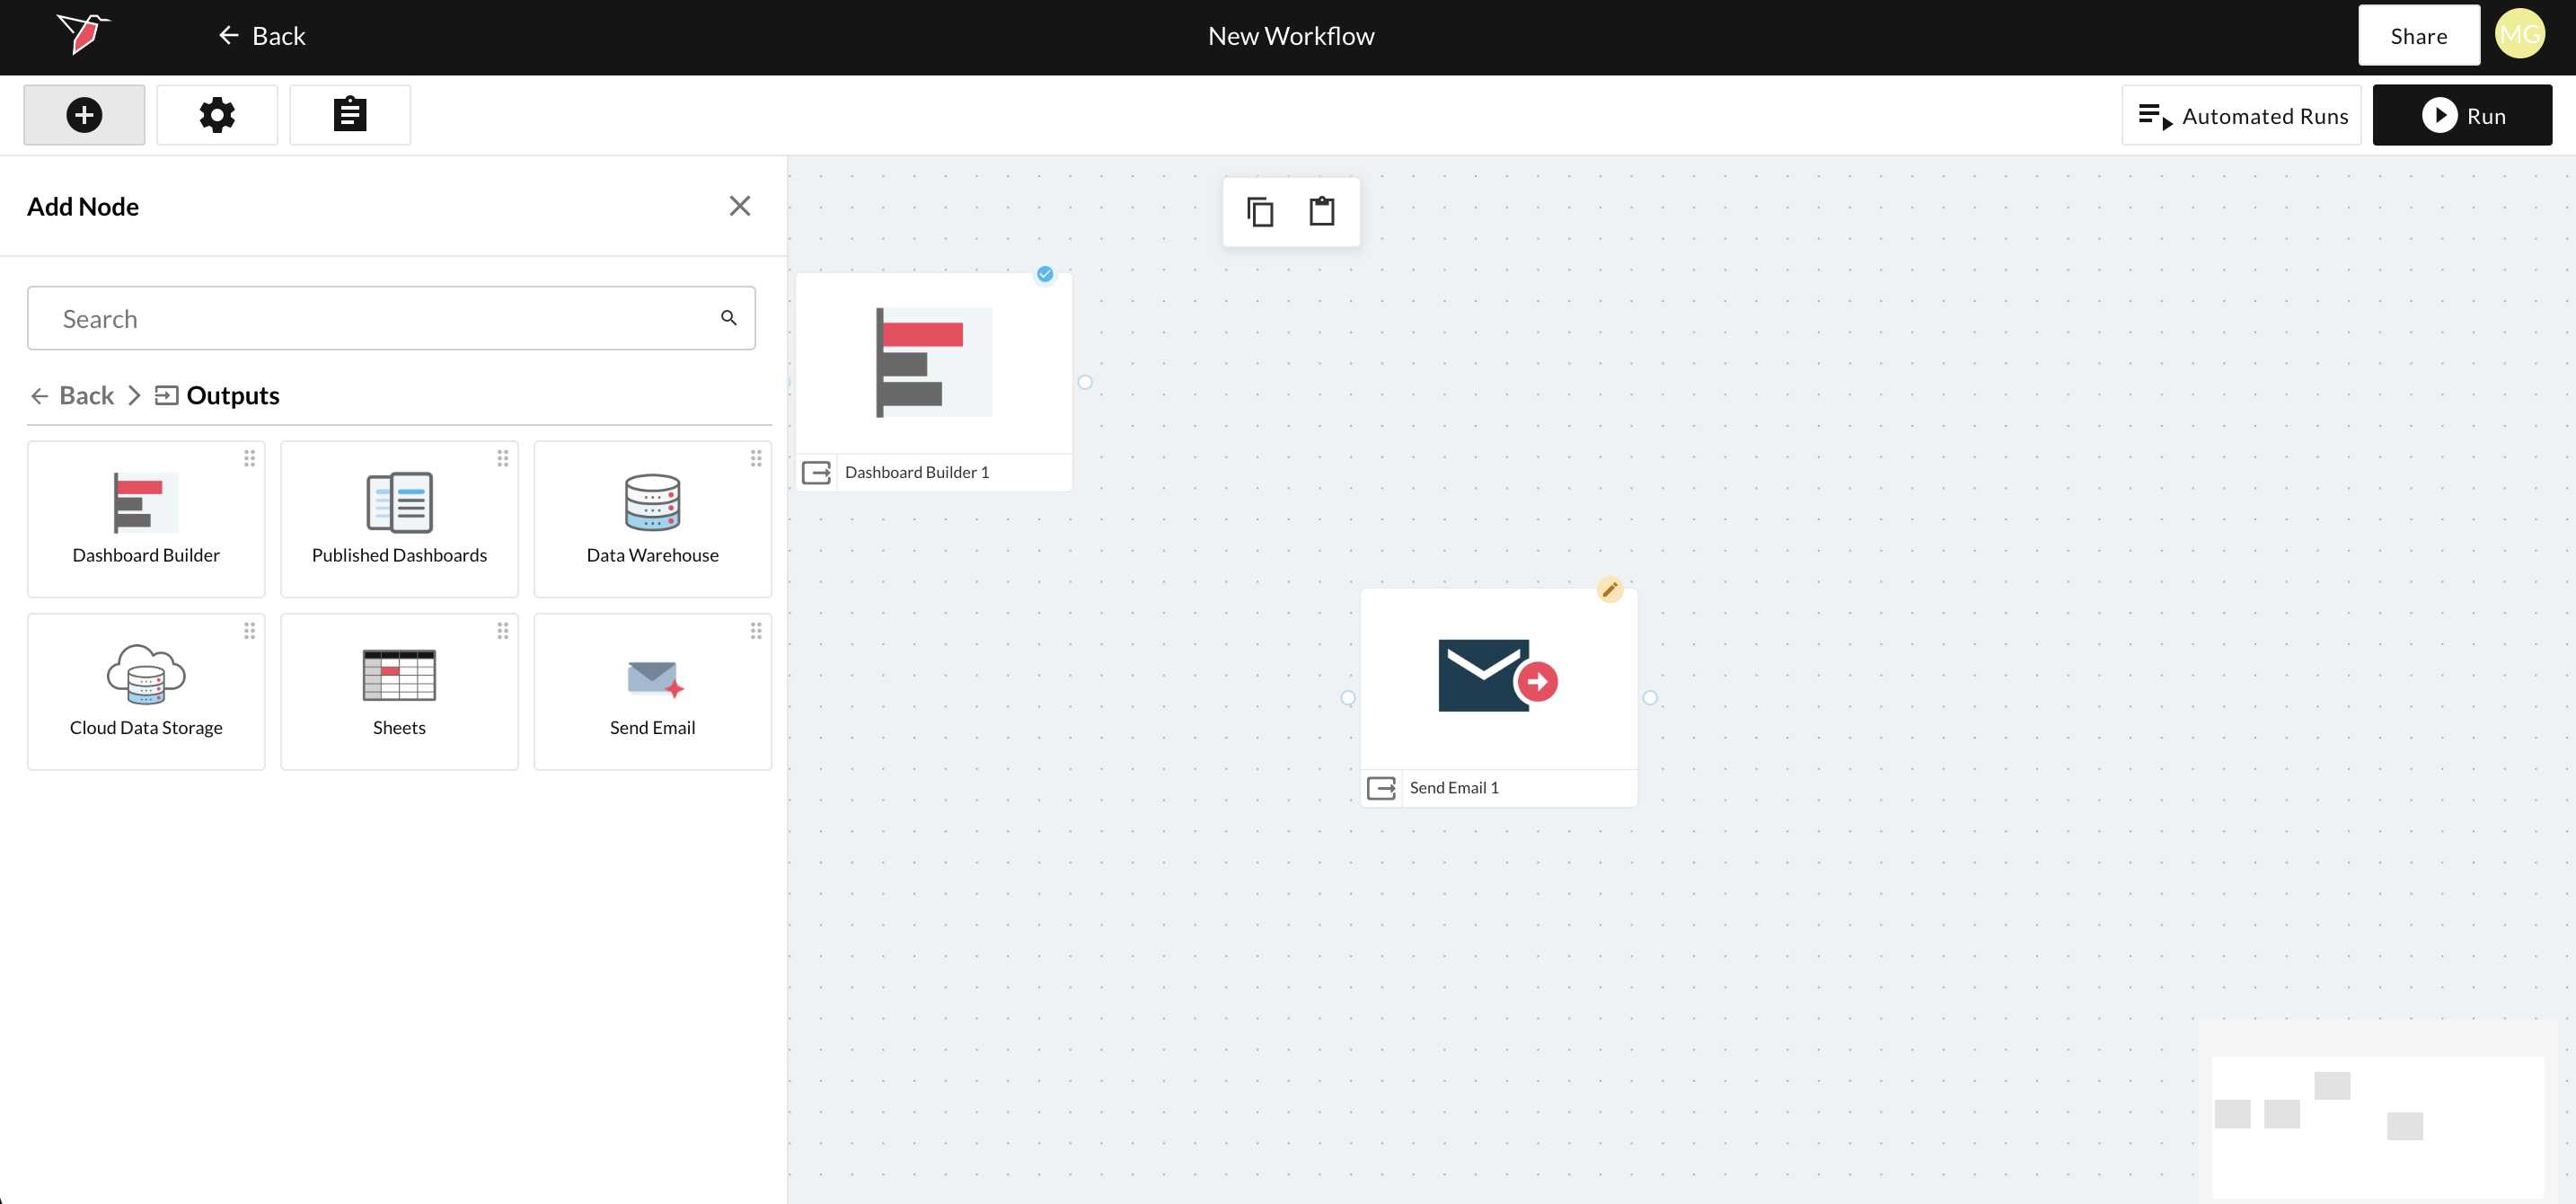Click the Outputs breadcrumb label
Screen dimensions: 2576x1204
click(232, 396)
